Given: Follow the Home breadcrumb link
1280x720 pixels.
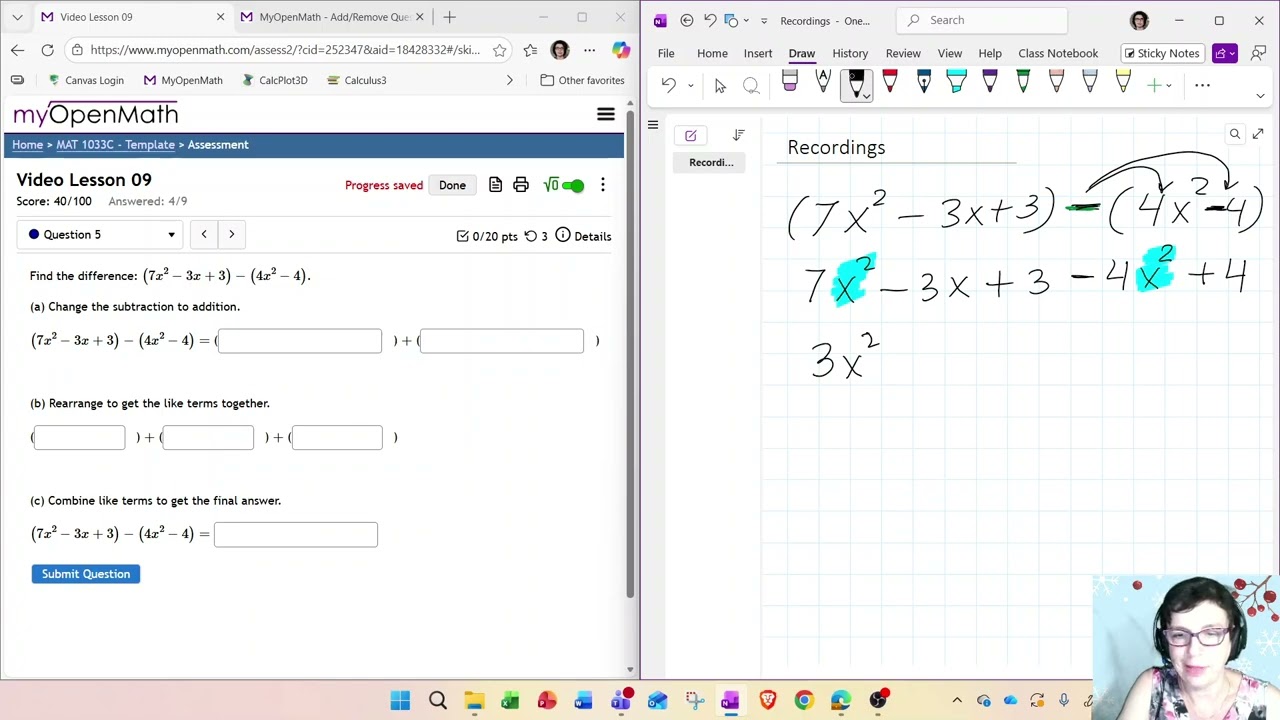Looking at the screenshot, I should click(27, 145).
